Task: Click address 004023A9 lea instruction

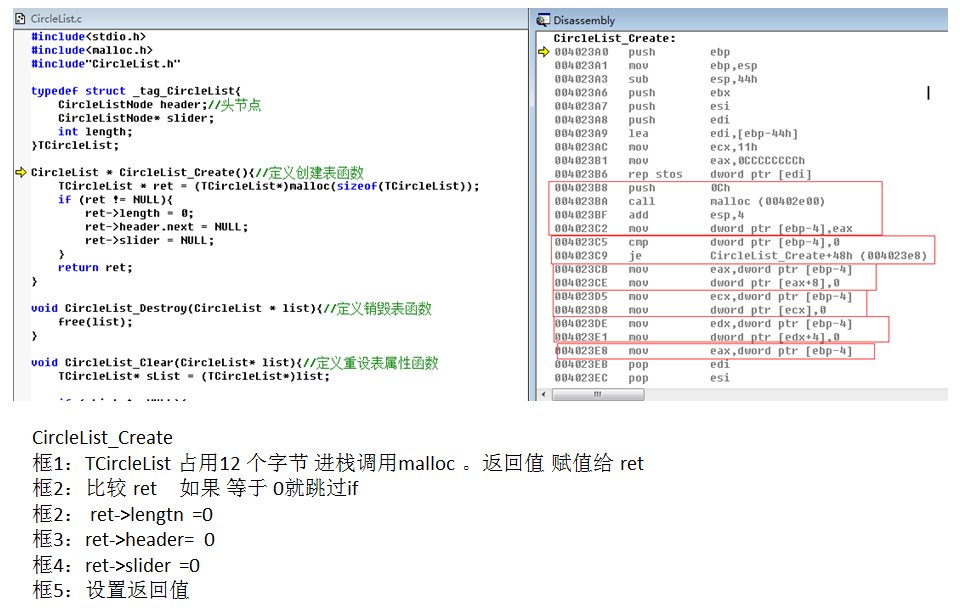Action: 677,133
